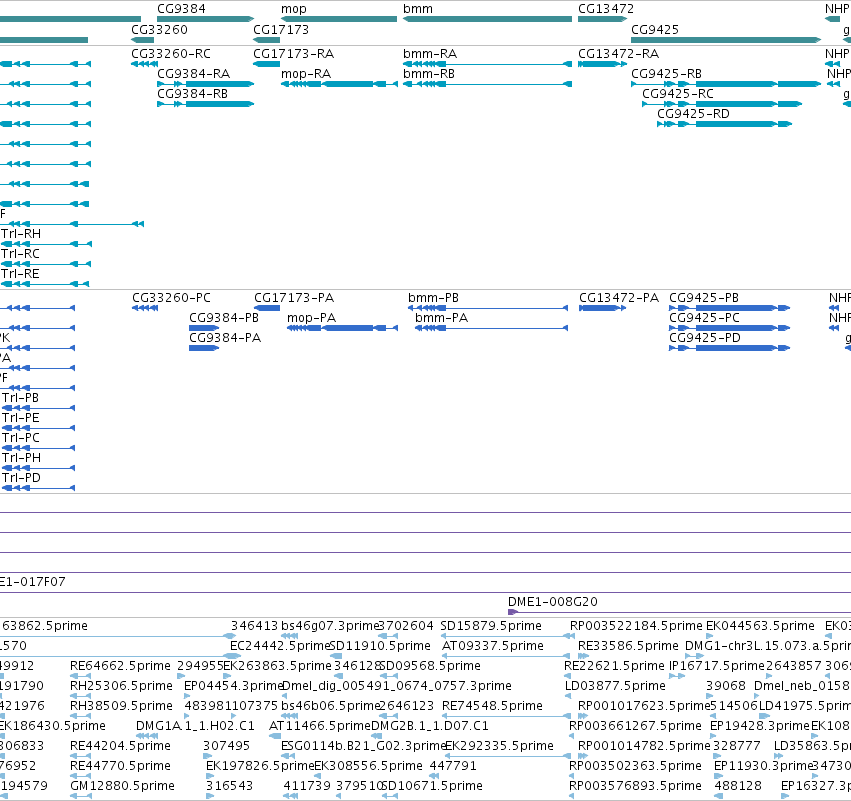Viewport: 851px width, 801px height.
Task: Click protein Trl-PE
Action: [x=21, y=418]
